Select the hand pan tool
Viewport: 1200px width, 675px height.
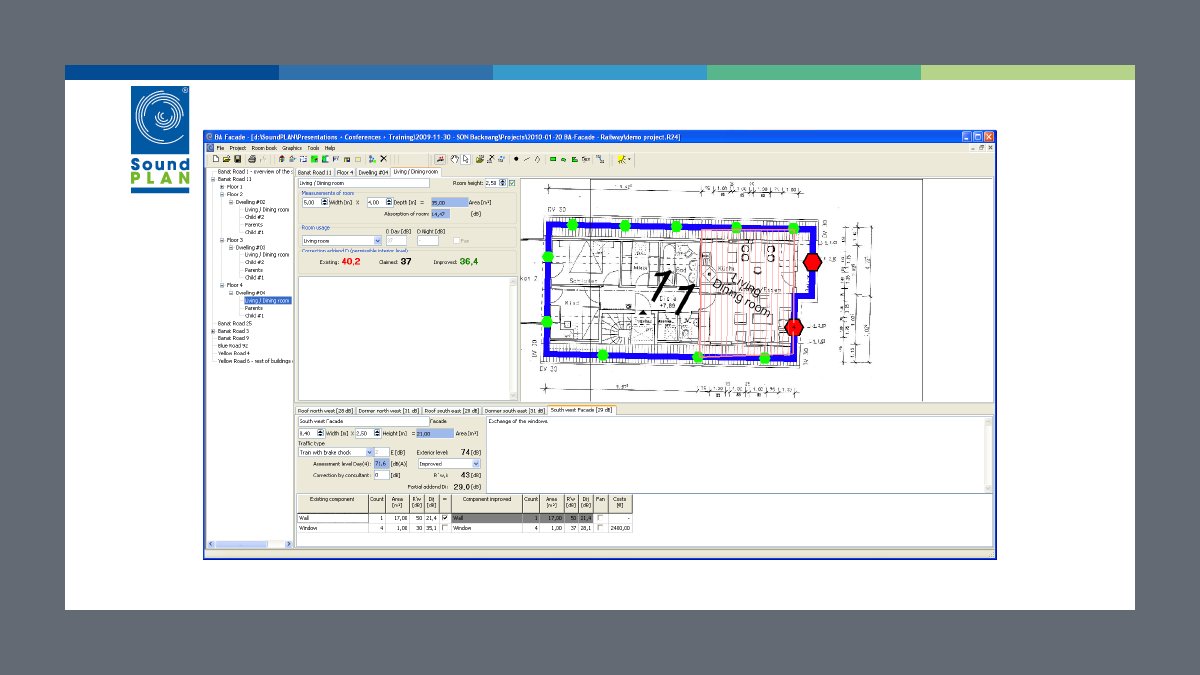(x=454, y=158)
